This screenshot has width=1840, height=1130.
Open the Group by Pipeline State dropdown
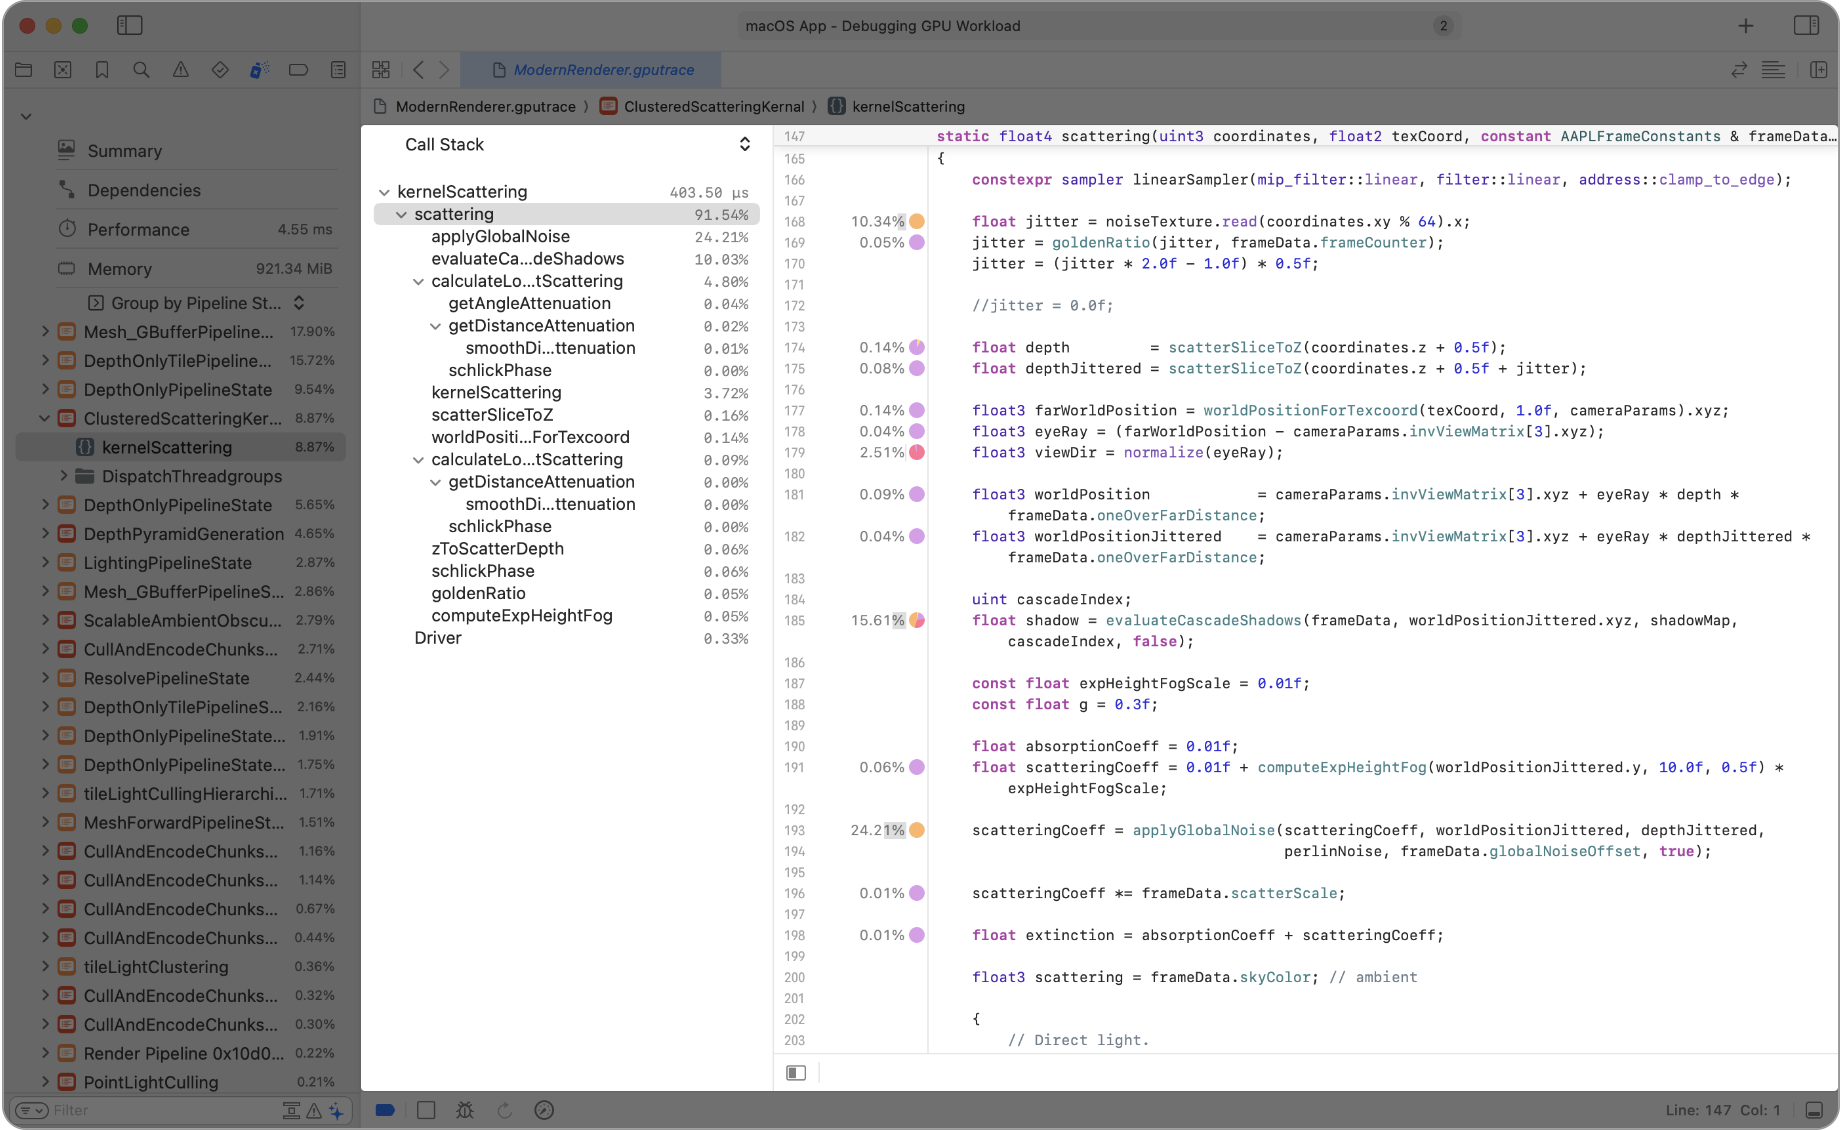[196, 303]
